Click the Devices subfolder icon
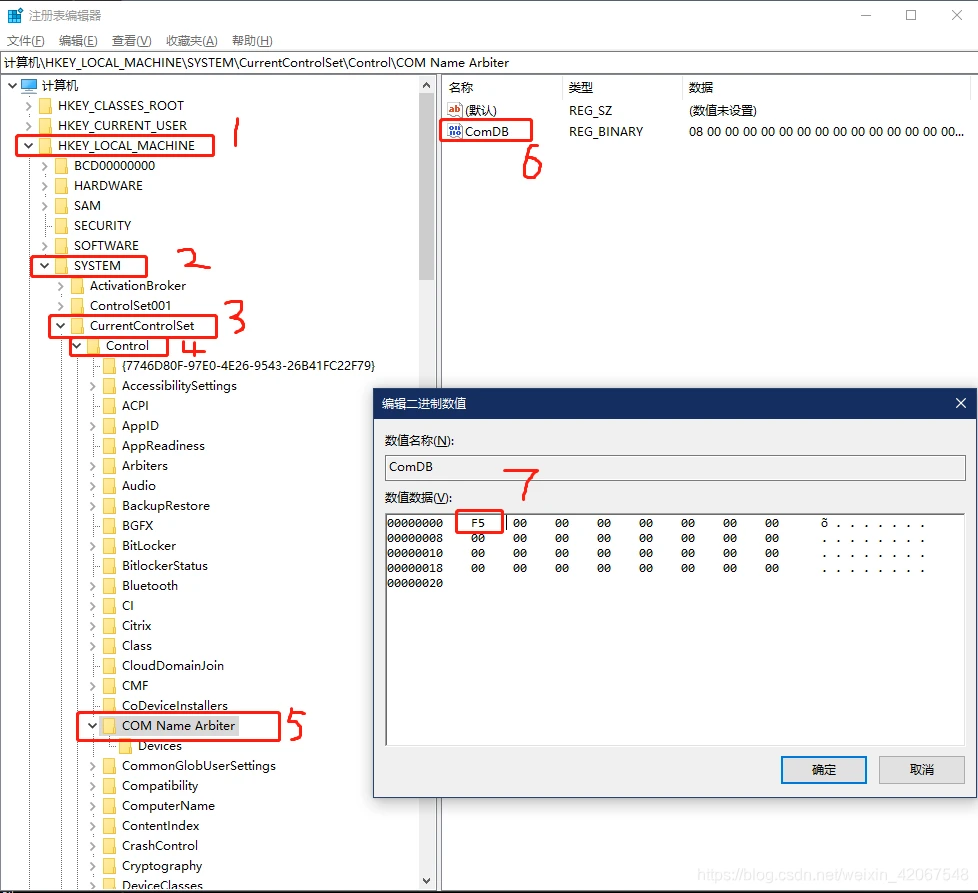Image resolution: width=978 pixels, height=893 pixels. 125,746
